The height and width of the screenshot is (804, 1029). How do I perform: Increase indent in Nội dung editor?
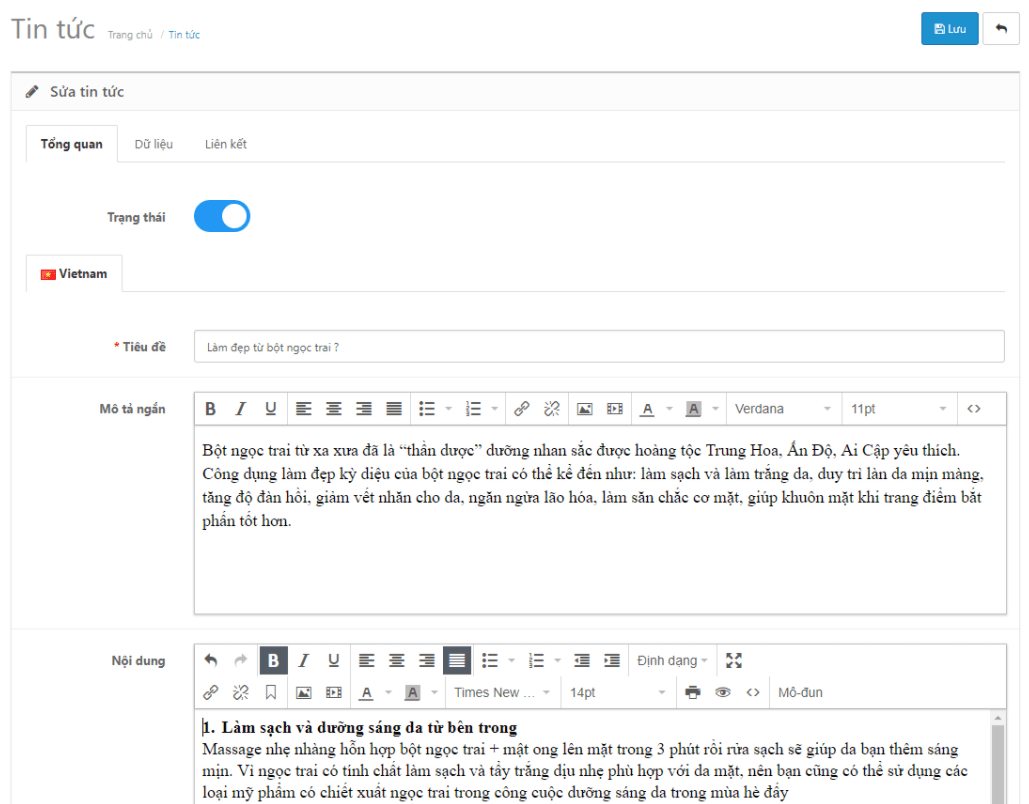coord(612,660)
